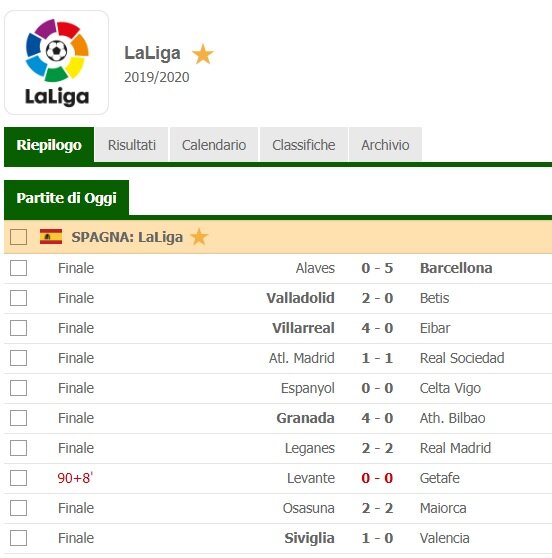Click the LaLiga league logo image

[x=56, y=62]
